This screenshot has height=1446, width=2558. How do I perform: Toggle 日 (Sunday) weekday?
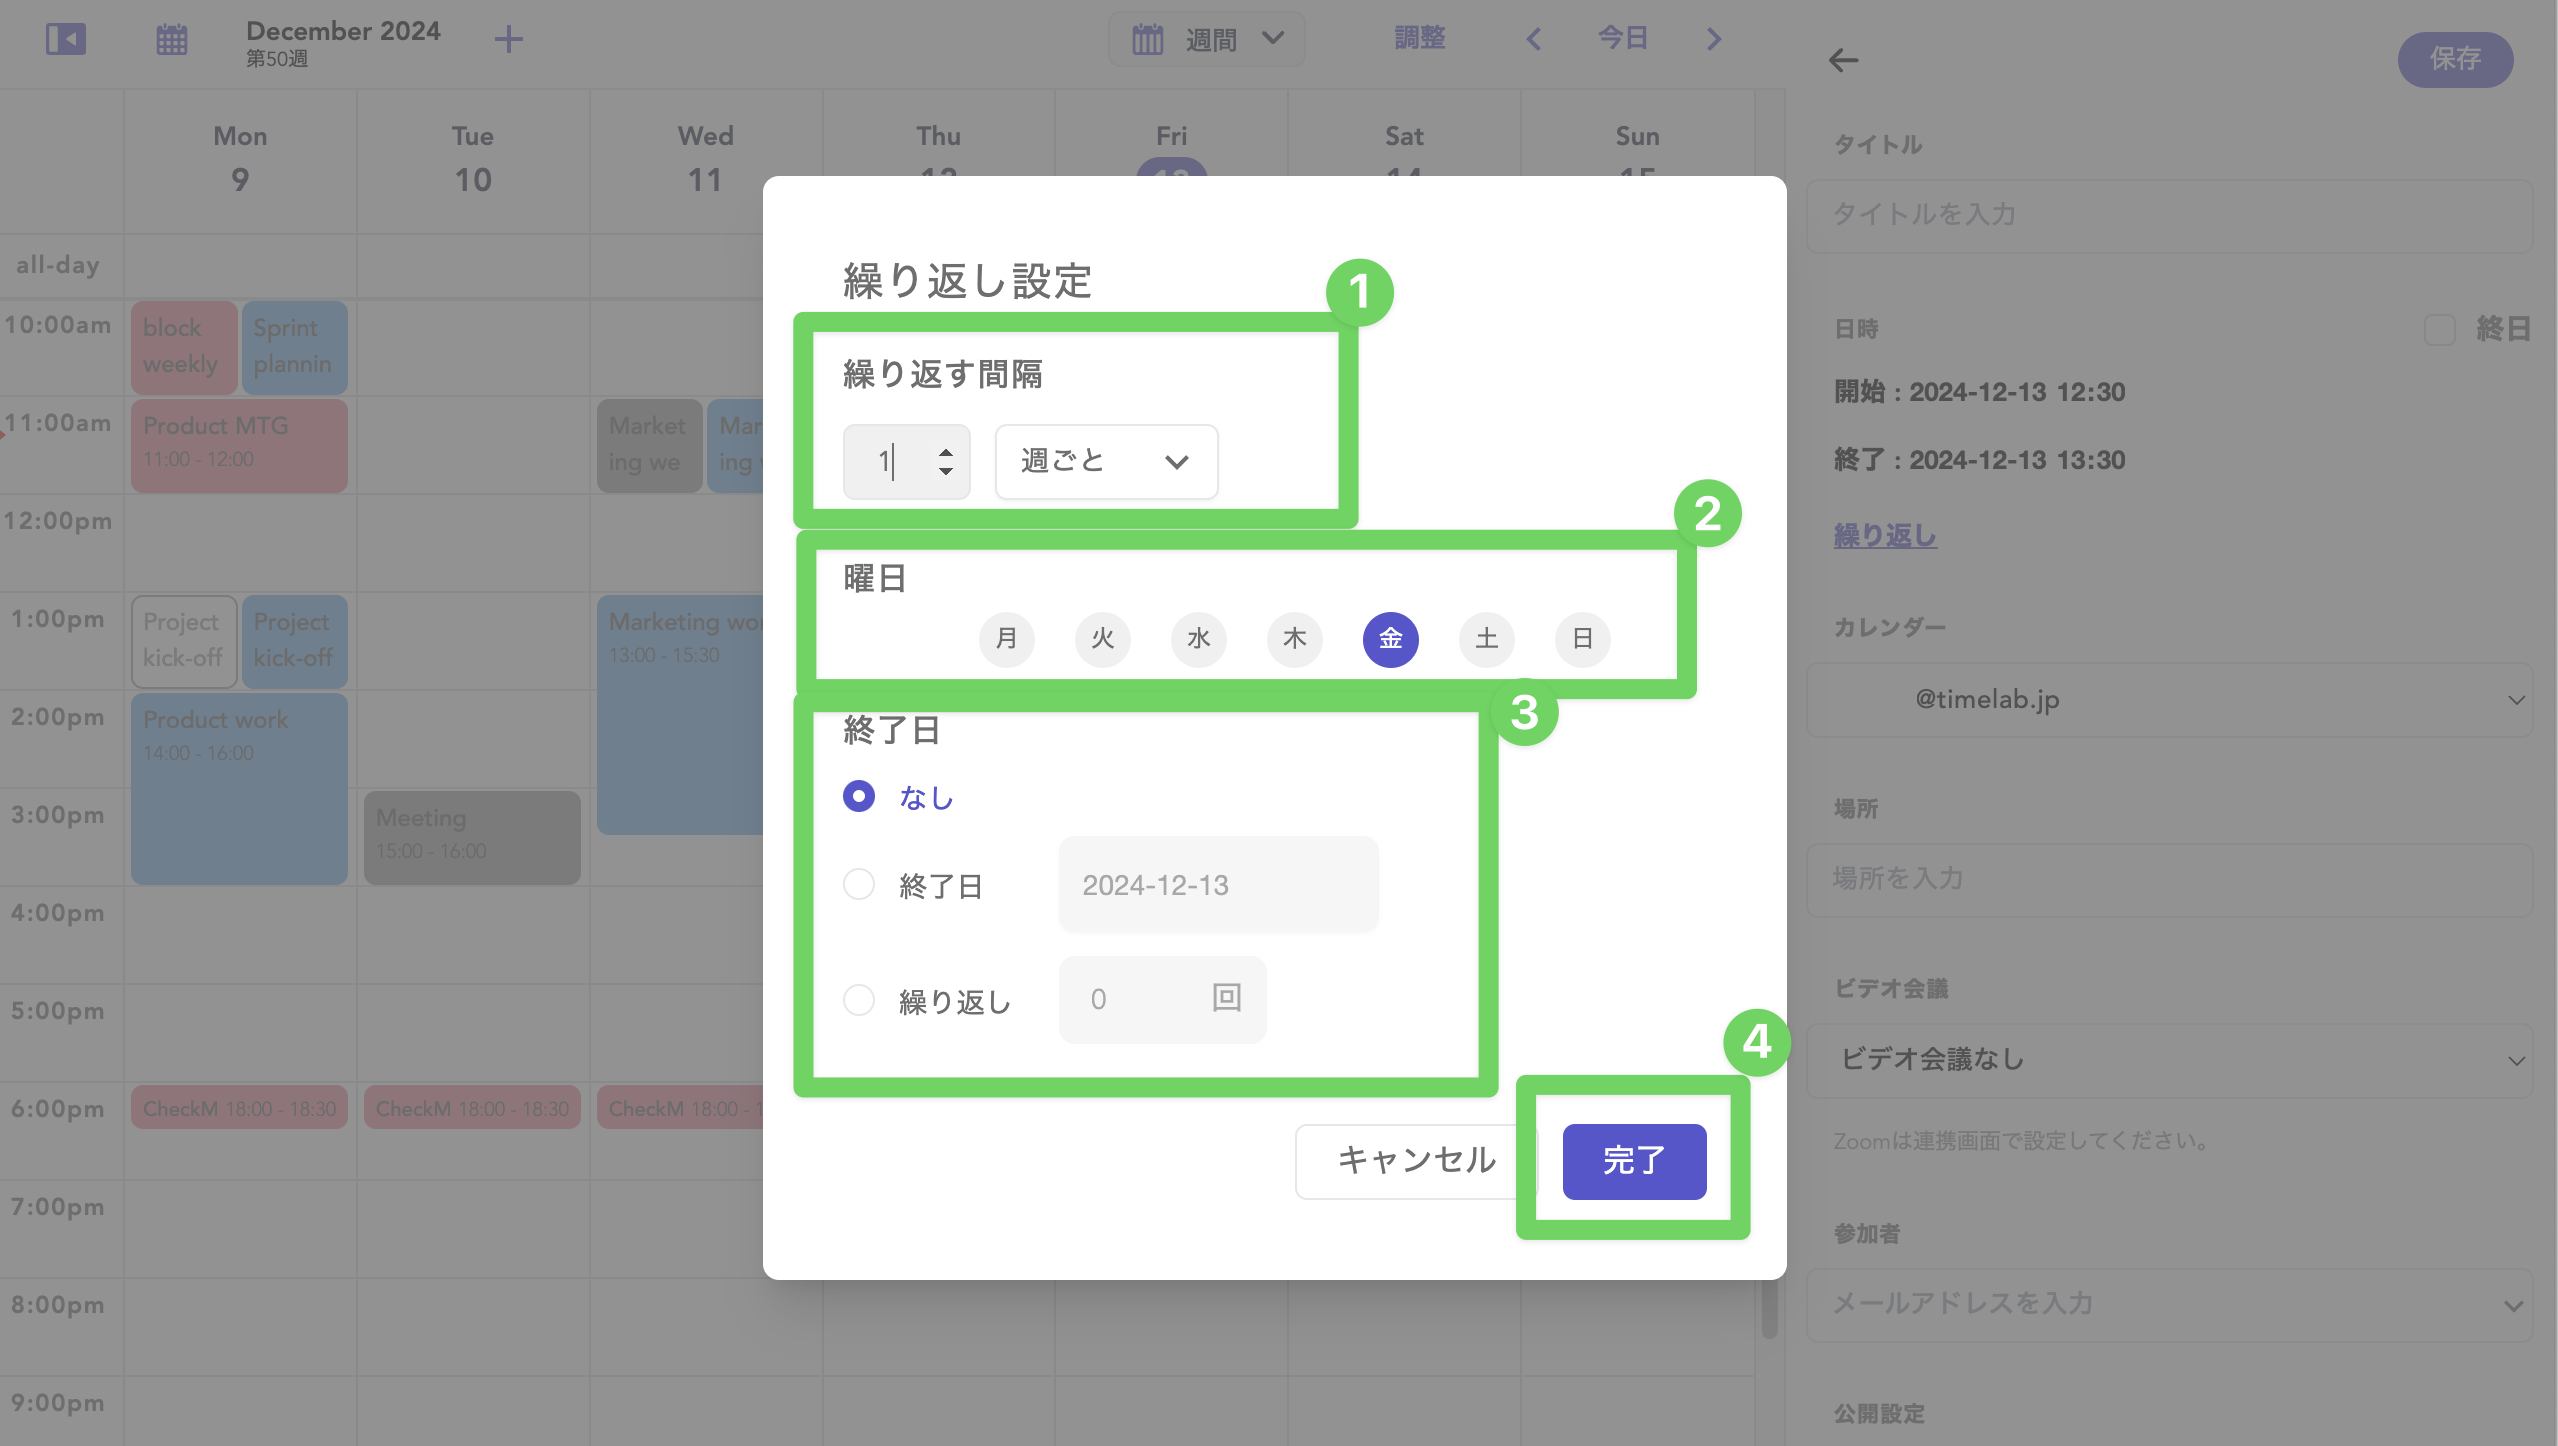[1582, 639]
